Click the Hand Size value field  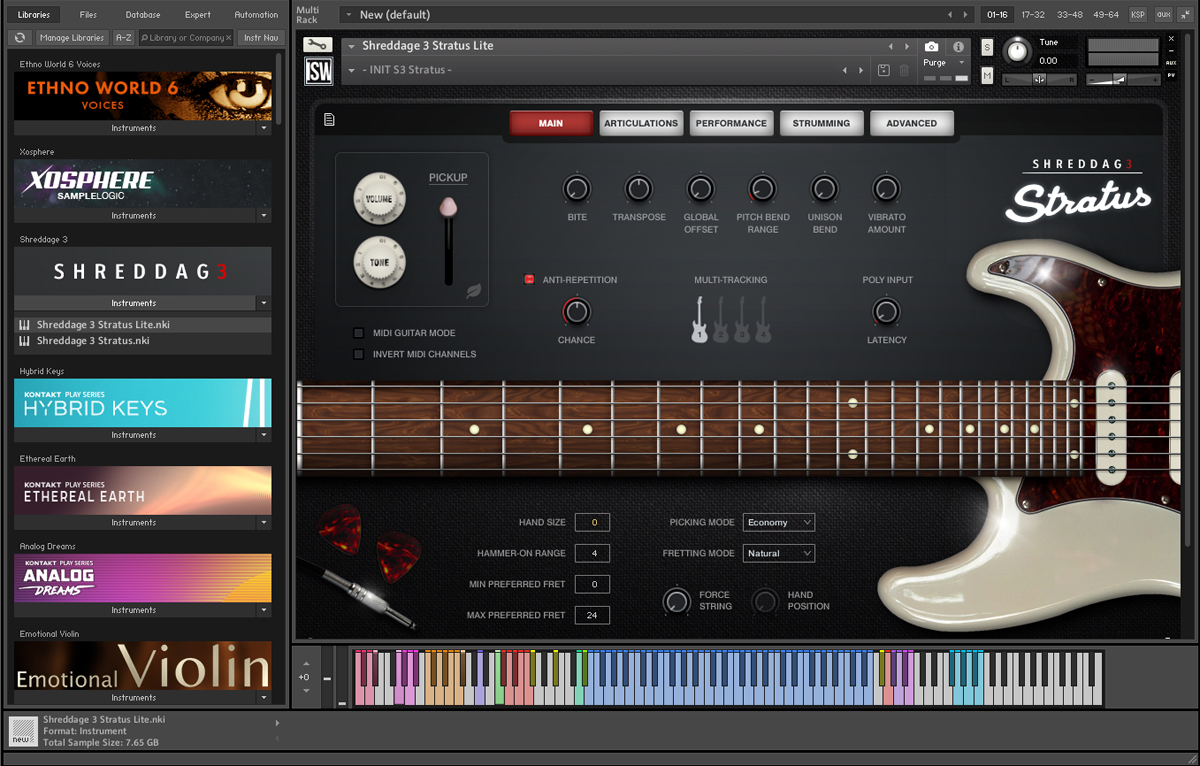click(x=593, y=522)
